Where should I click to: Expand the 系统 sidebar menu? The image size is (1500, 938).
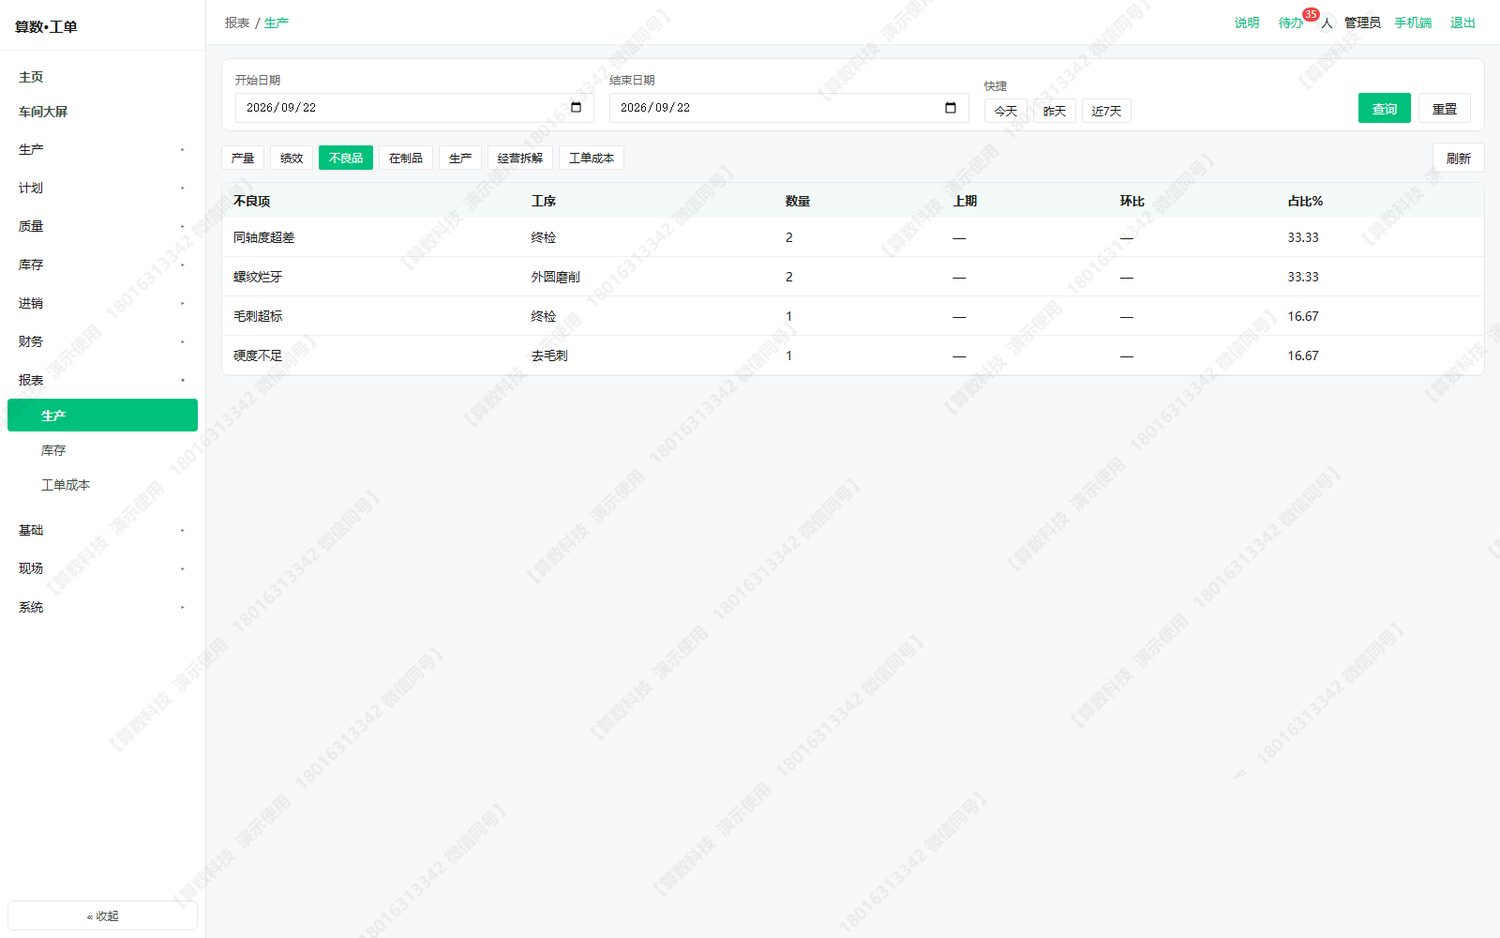[x=102, y=607]
